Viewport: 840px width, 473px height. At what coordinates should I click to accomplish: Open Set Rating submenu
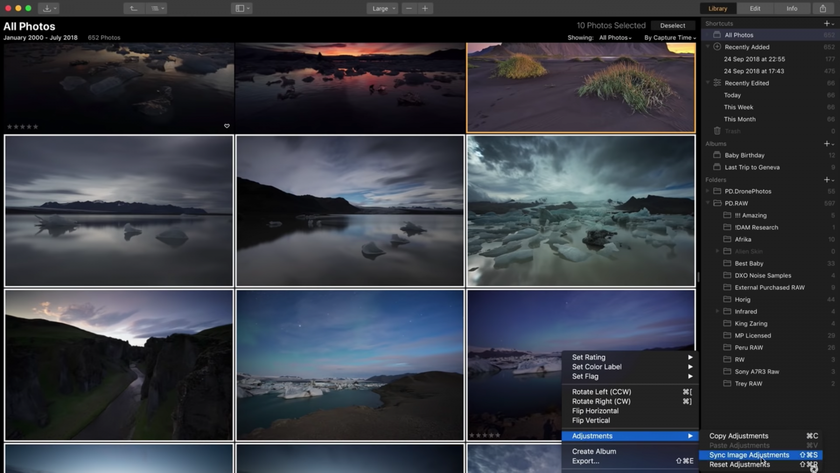point(631,357)
